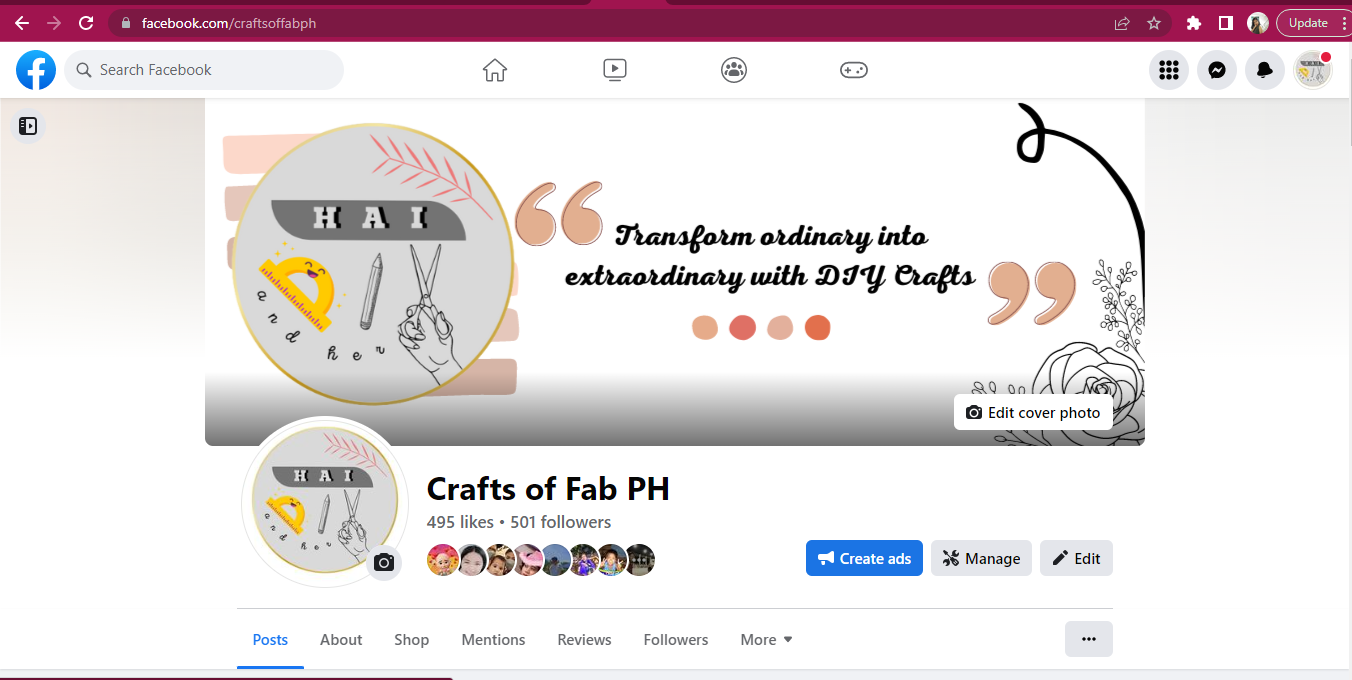Screen dimensions: 1352x680
Task: Open the three-dot options button below Edit
Action: (1089, 639)
